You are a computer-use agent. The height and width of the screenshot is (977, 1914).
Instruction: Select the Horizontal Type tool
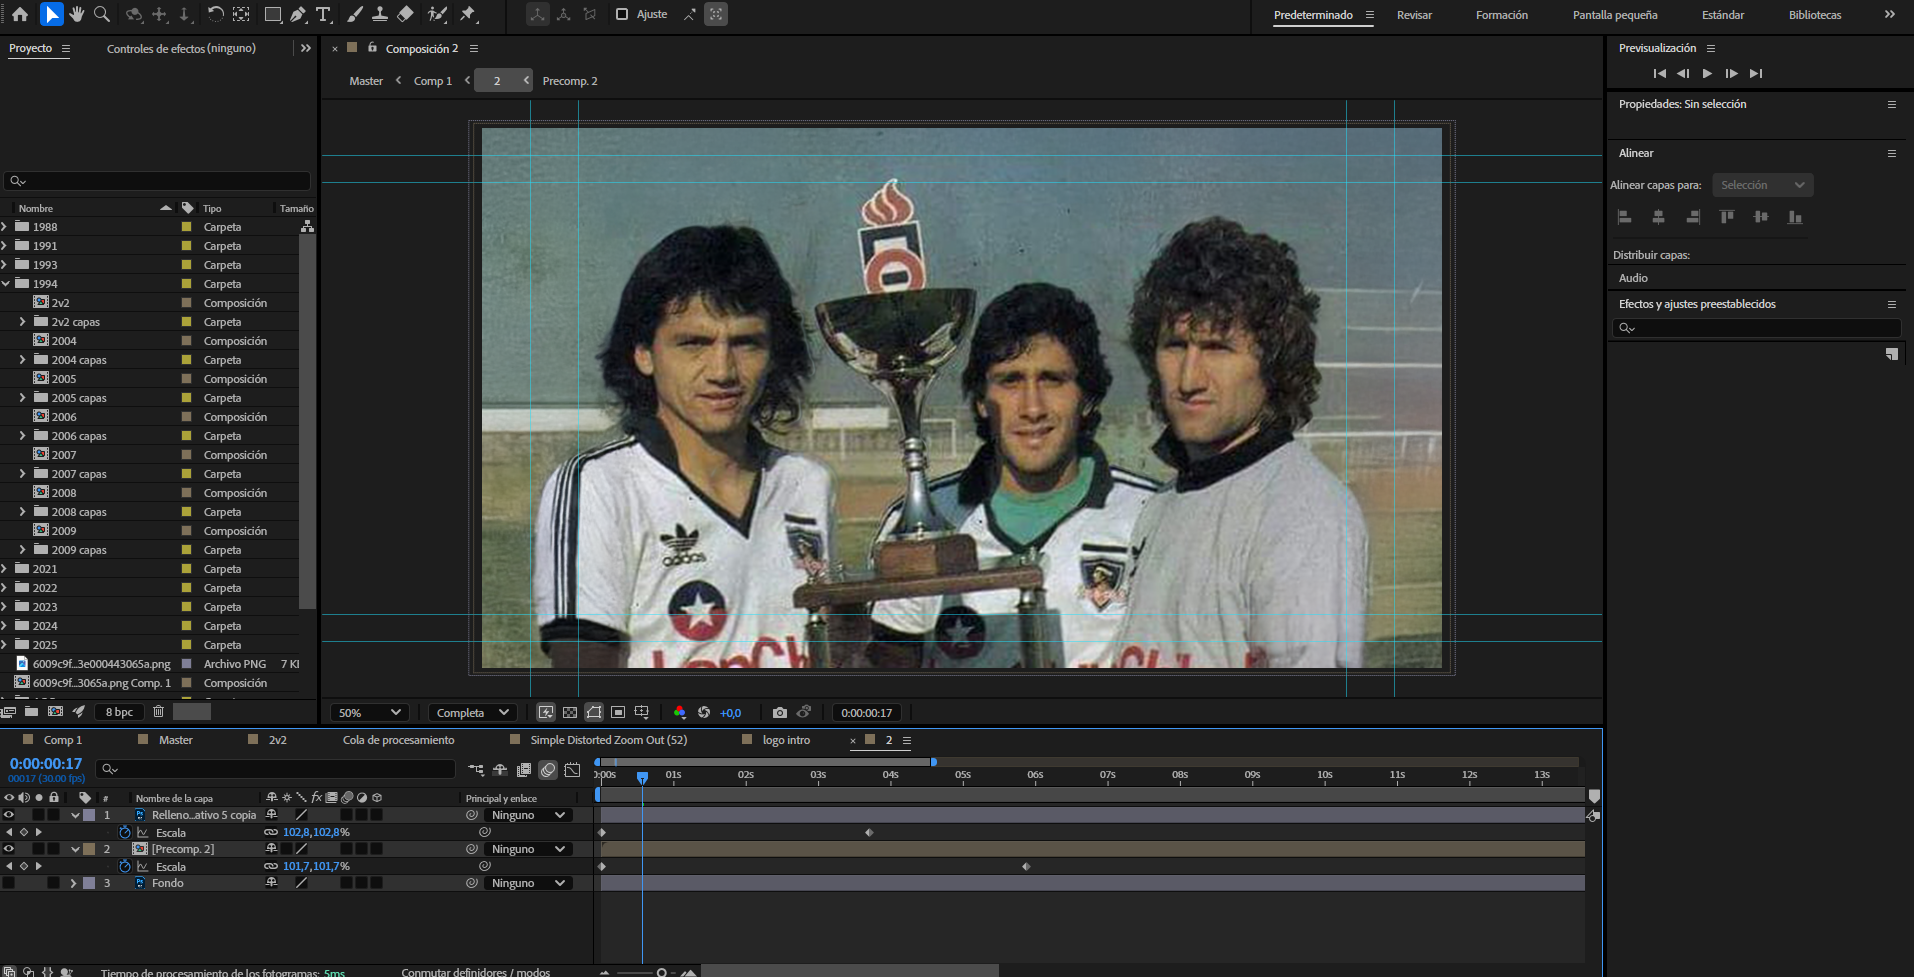[x=323, y=14]
